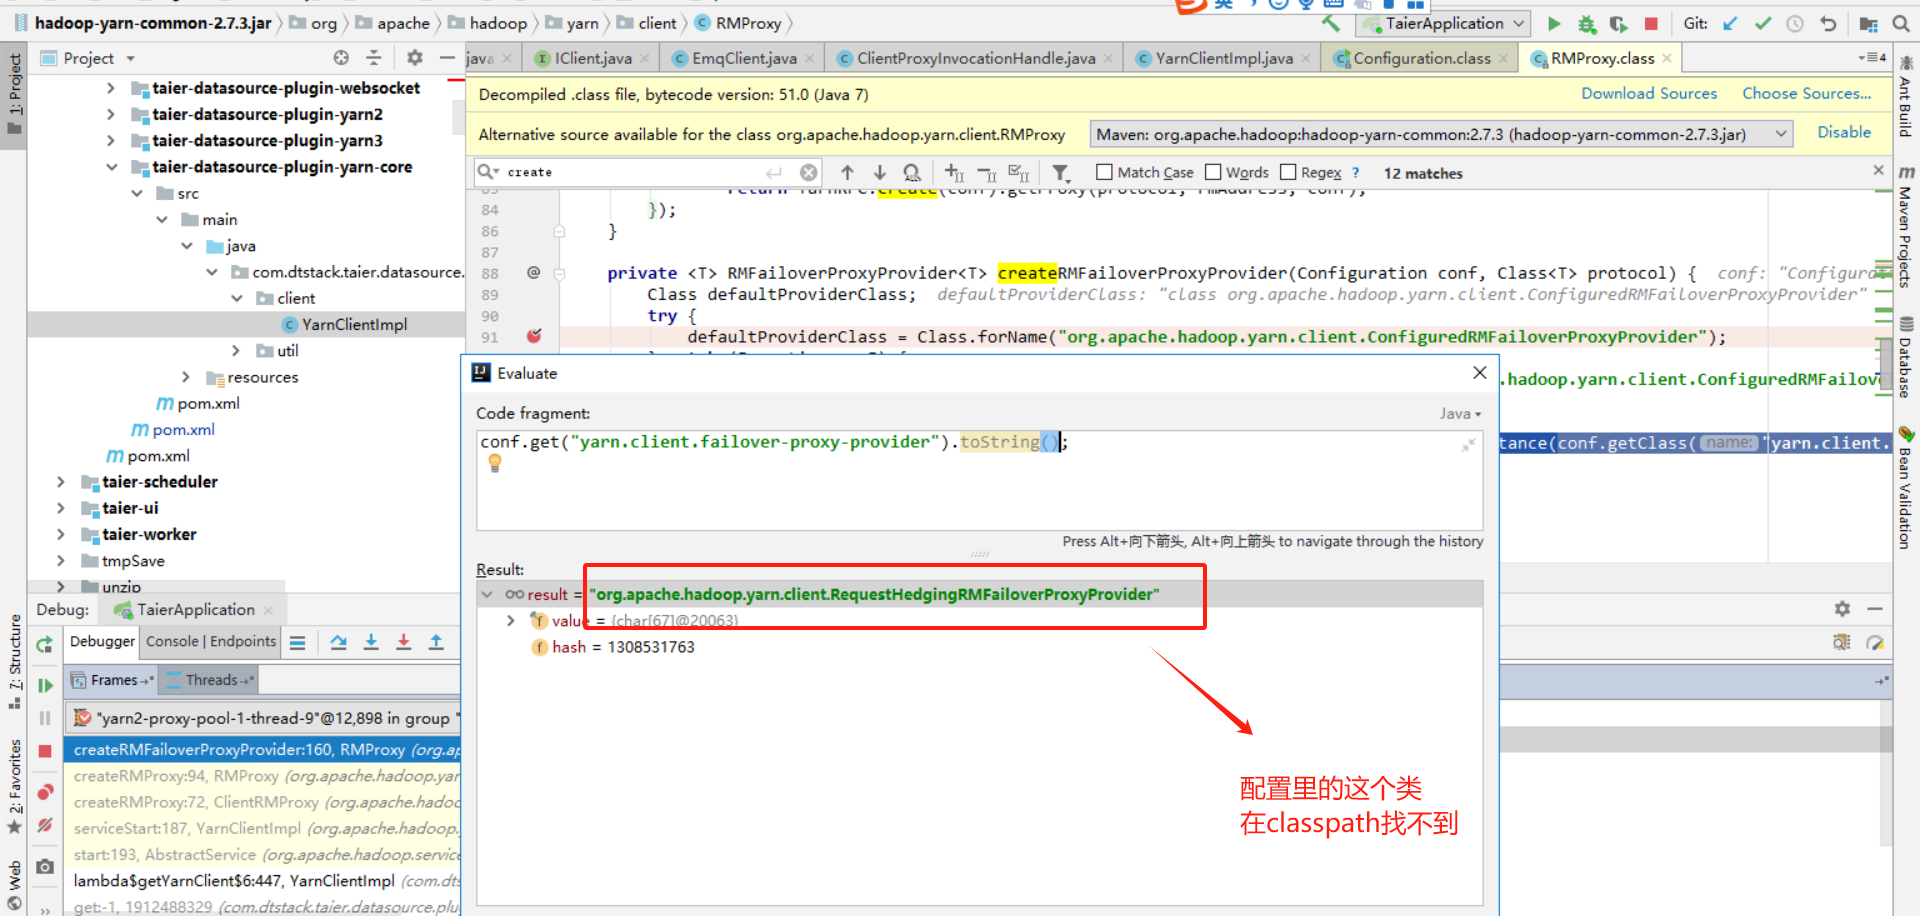Enable Match Case in the find bar

pyautogui.click(x=1104, y=171)
